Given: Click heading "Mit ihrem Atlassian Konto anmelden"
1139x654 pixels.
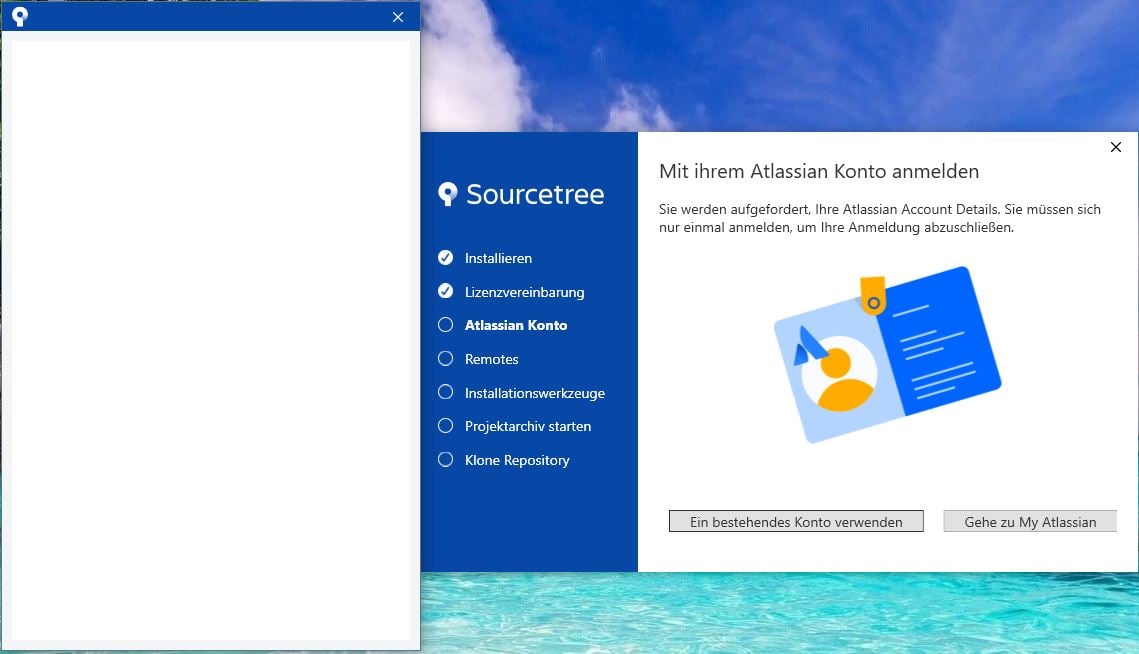Looking at the screenshot, I should pos(819,171).
